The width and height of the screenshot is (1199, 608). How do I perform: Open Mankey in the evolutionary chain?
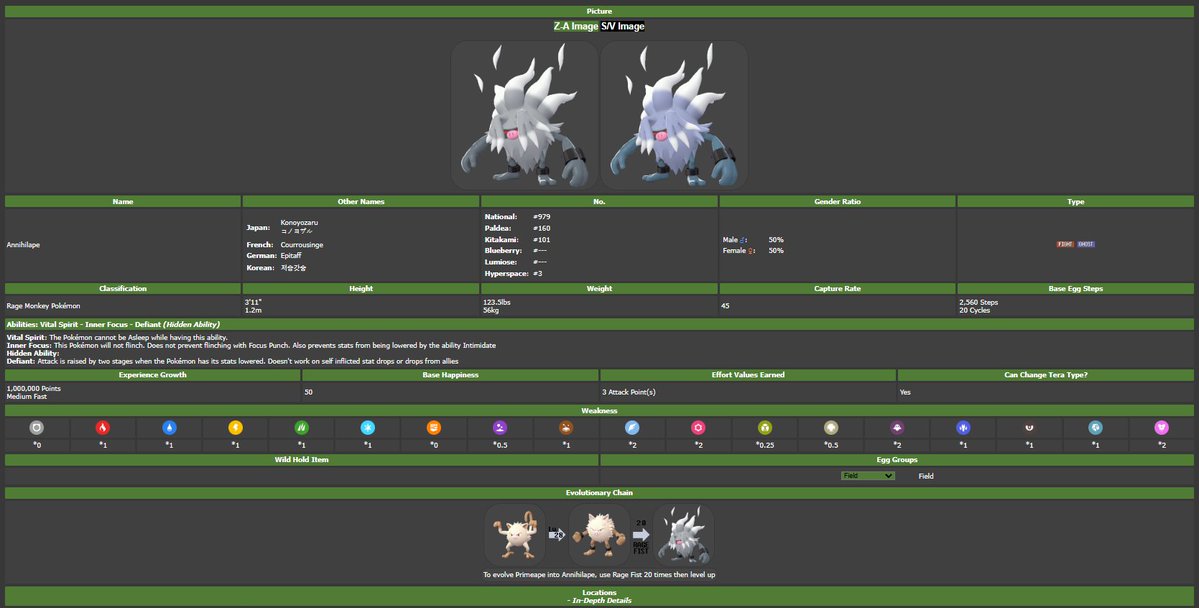point(515,535)
